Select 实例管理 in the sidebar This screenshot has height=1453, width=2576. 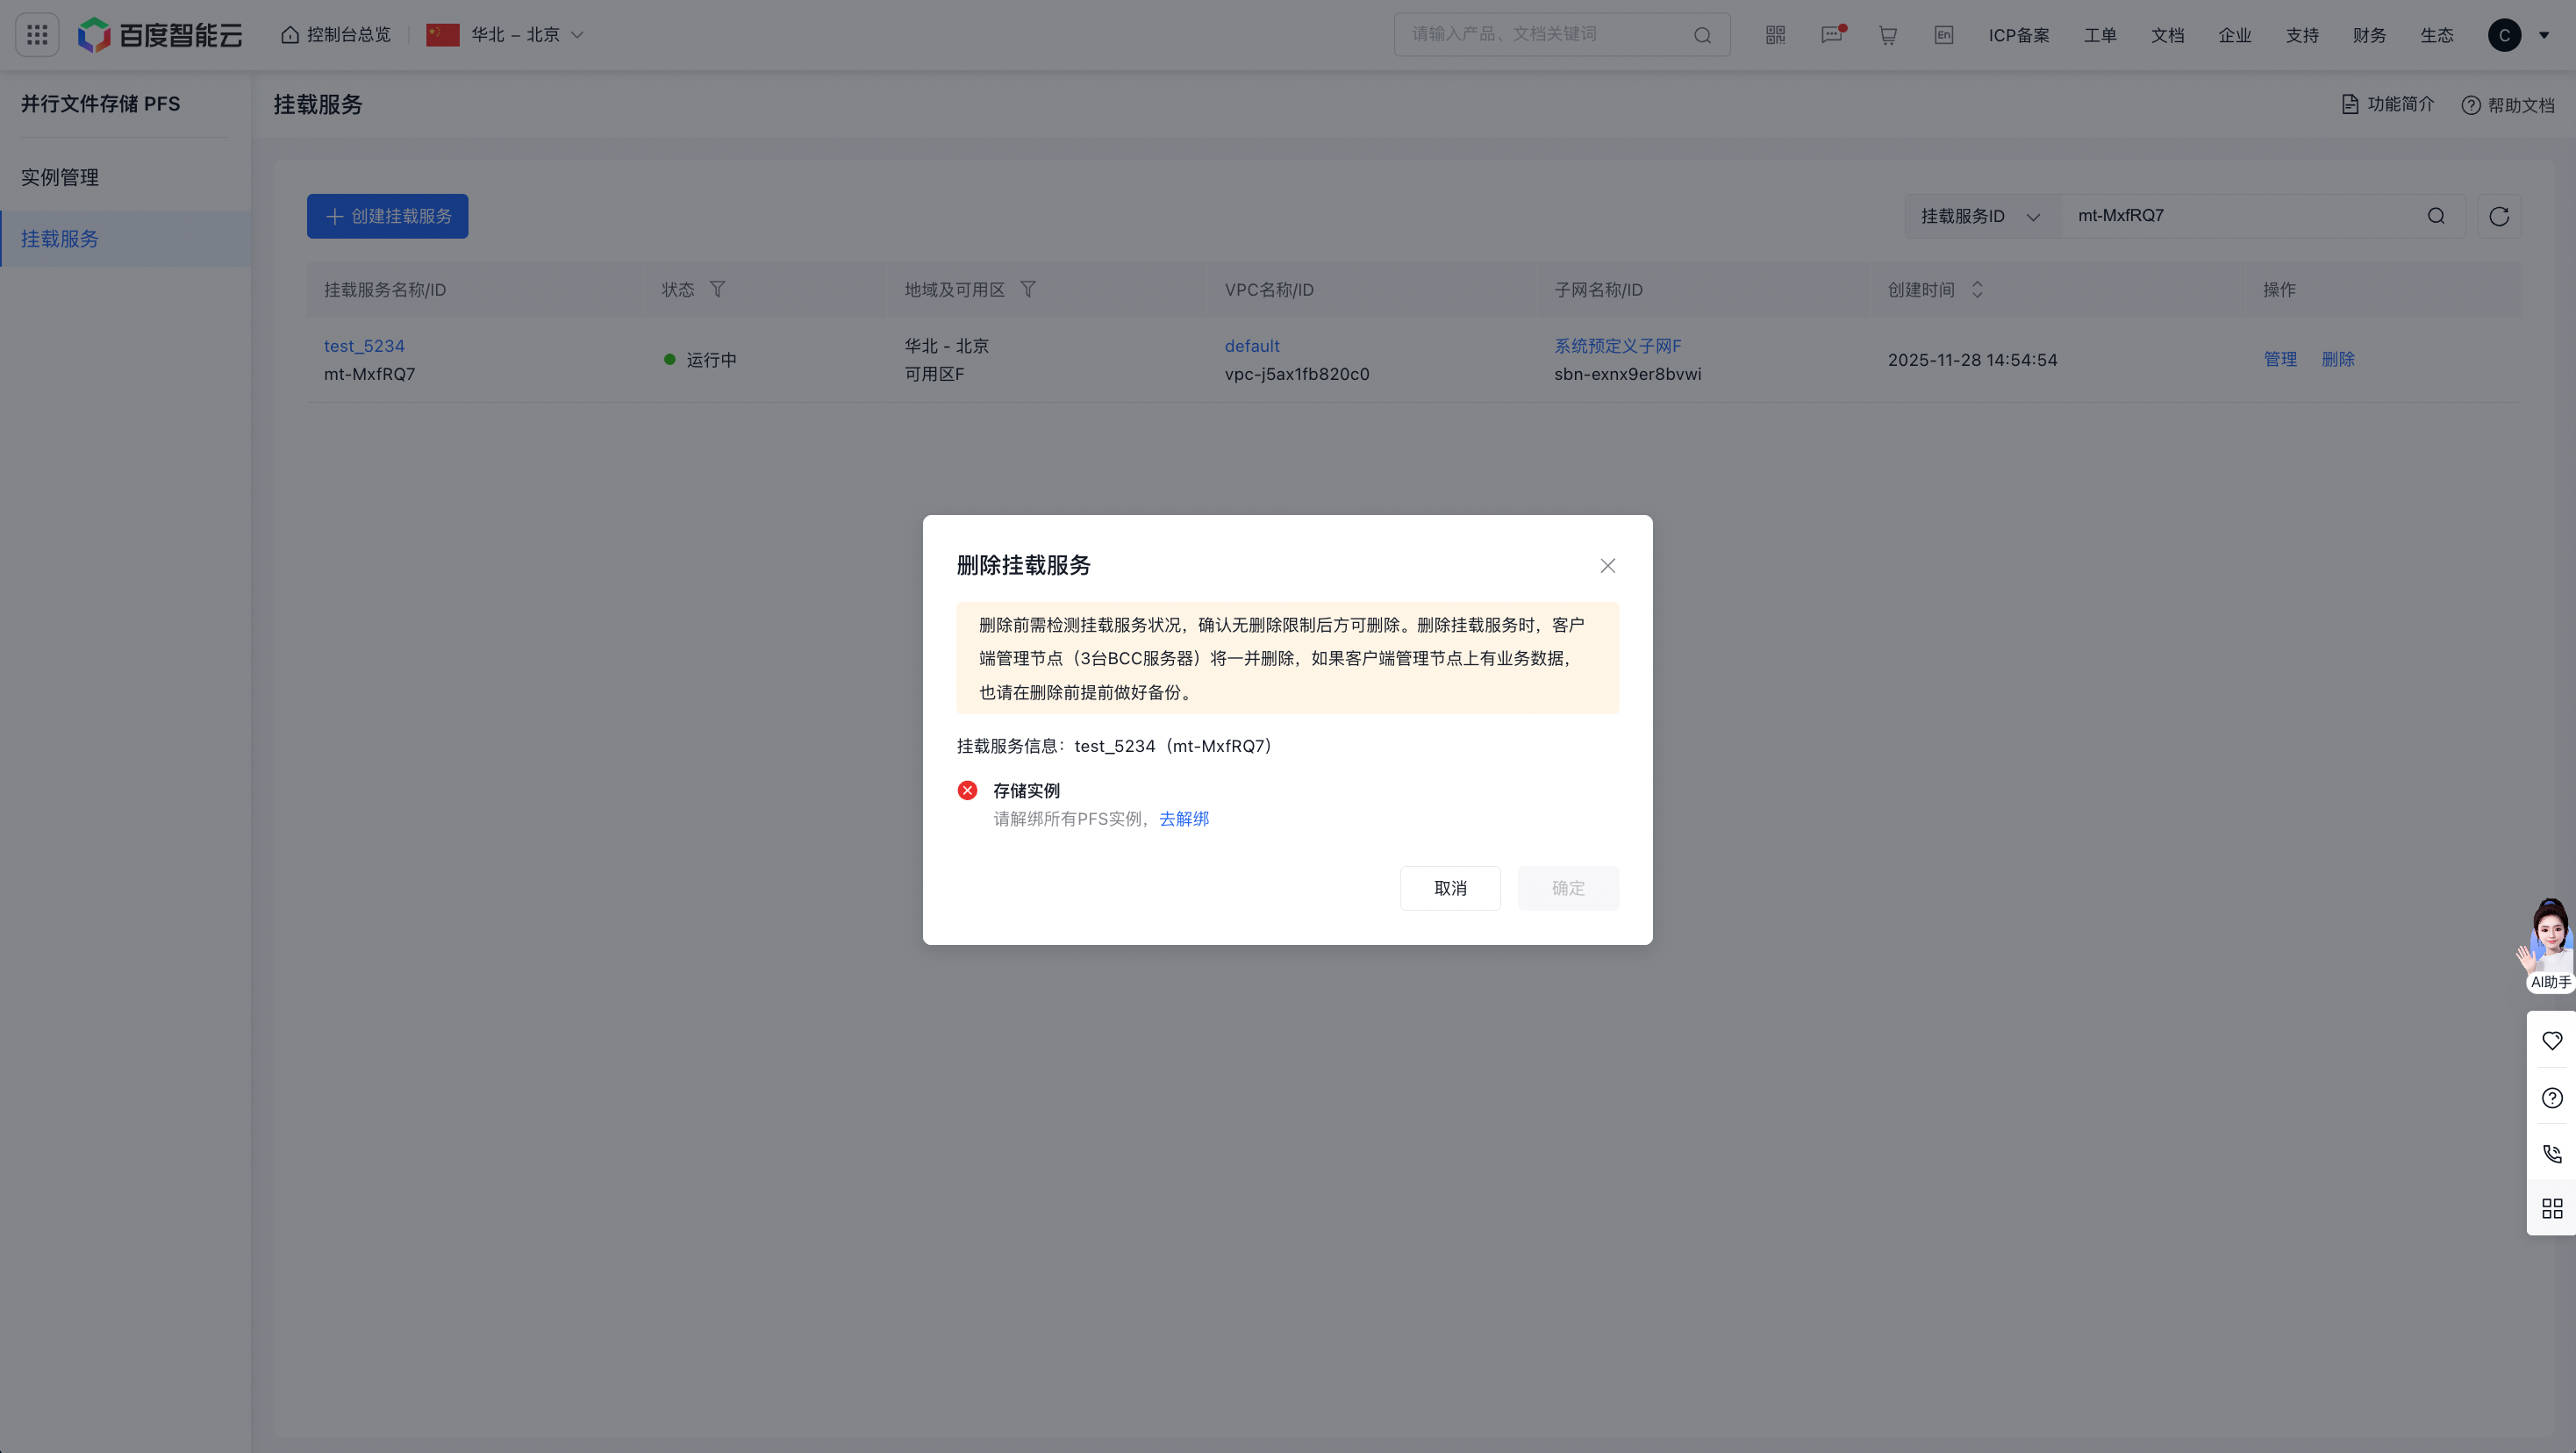(x=60, y=177)
